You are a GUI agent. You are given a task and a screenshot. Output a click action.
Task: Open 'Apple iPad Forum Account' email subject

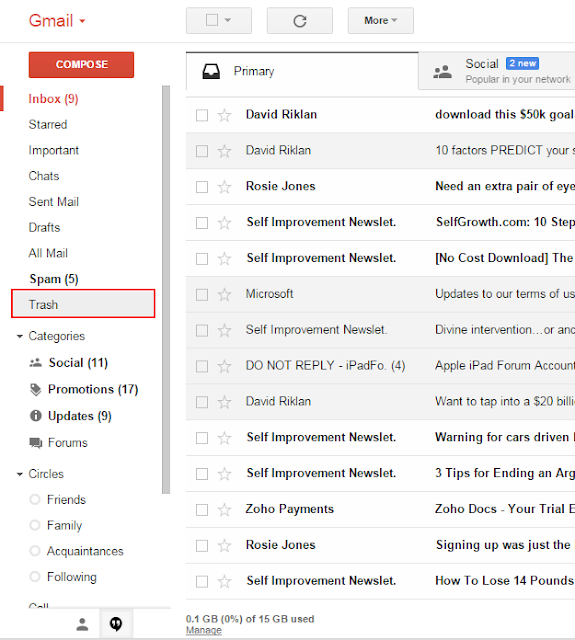click(505, 365)
